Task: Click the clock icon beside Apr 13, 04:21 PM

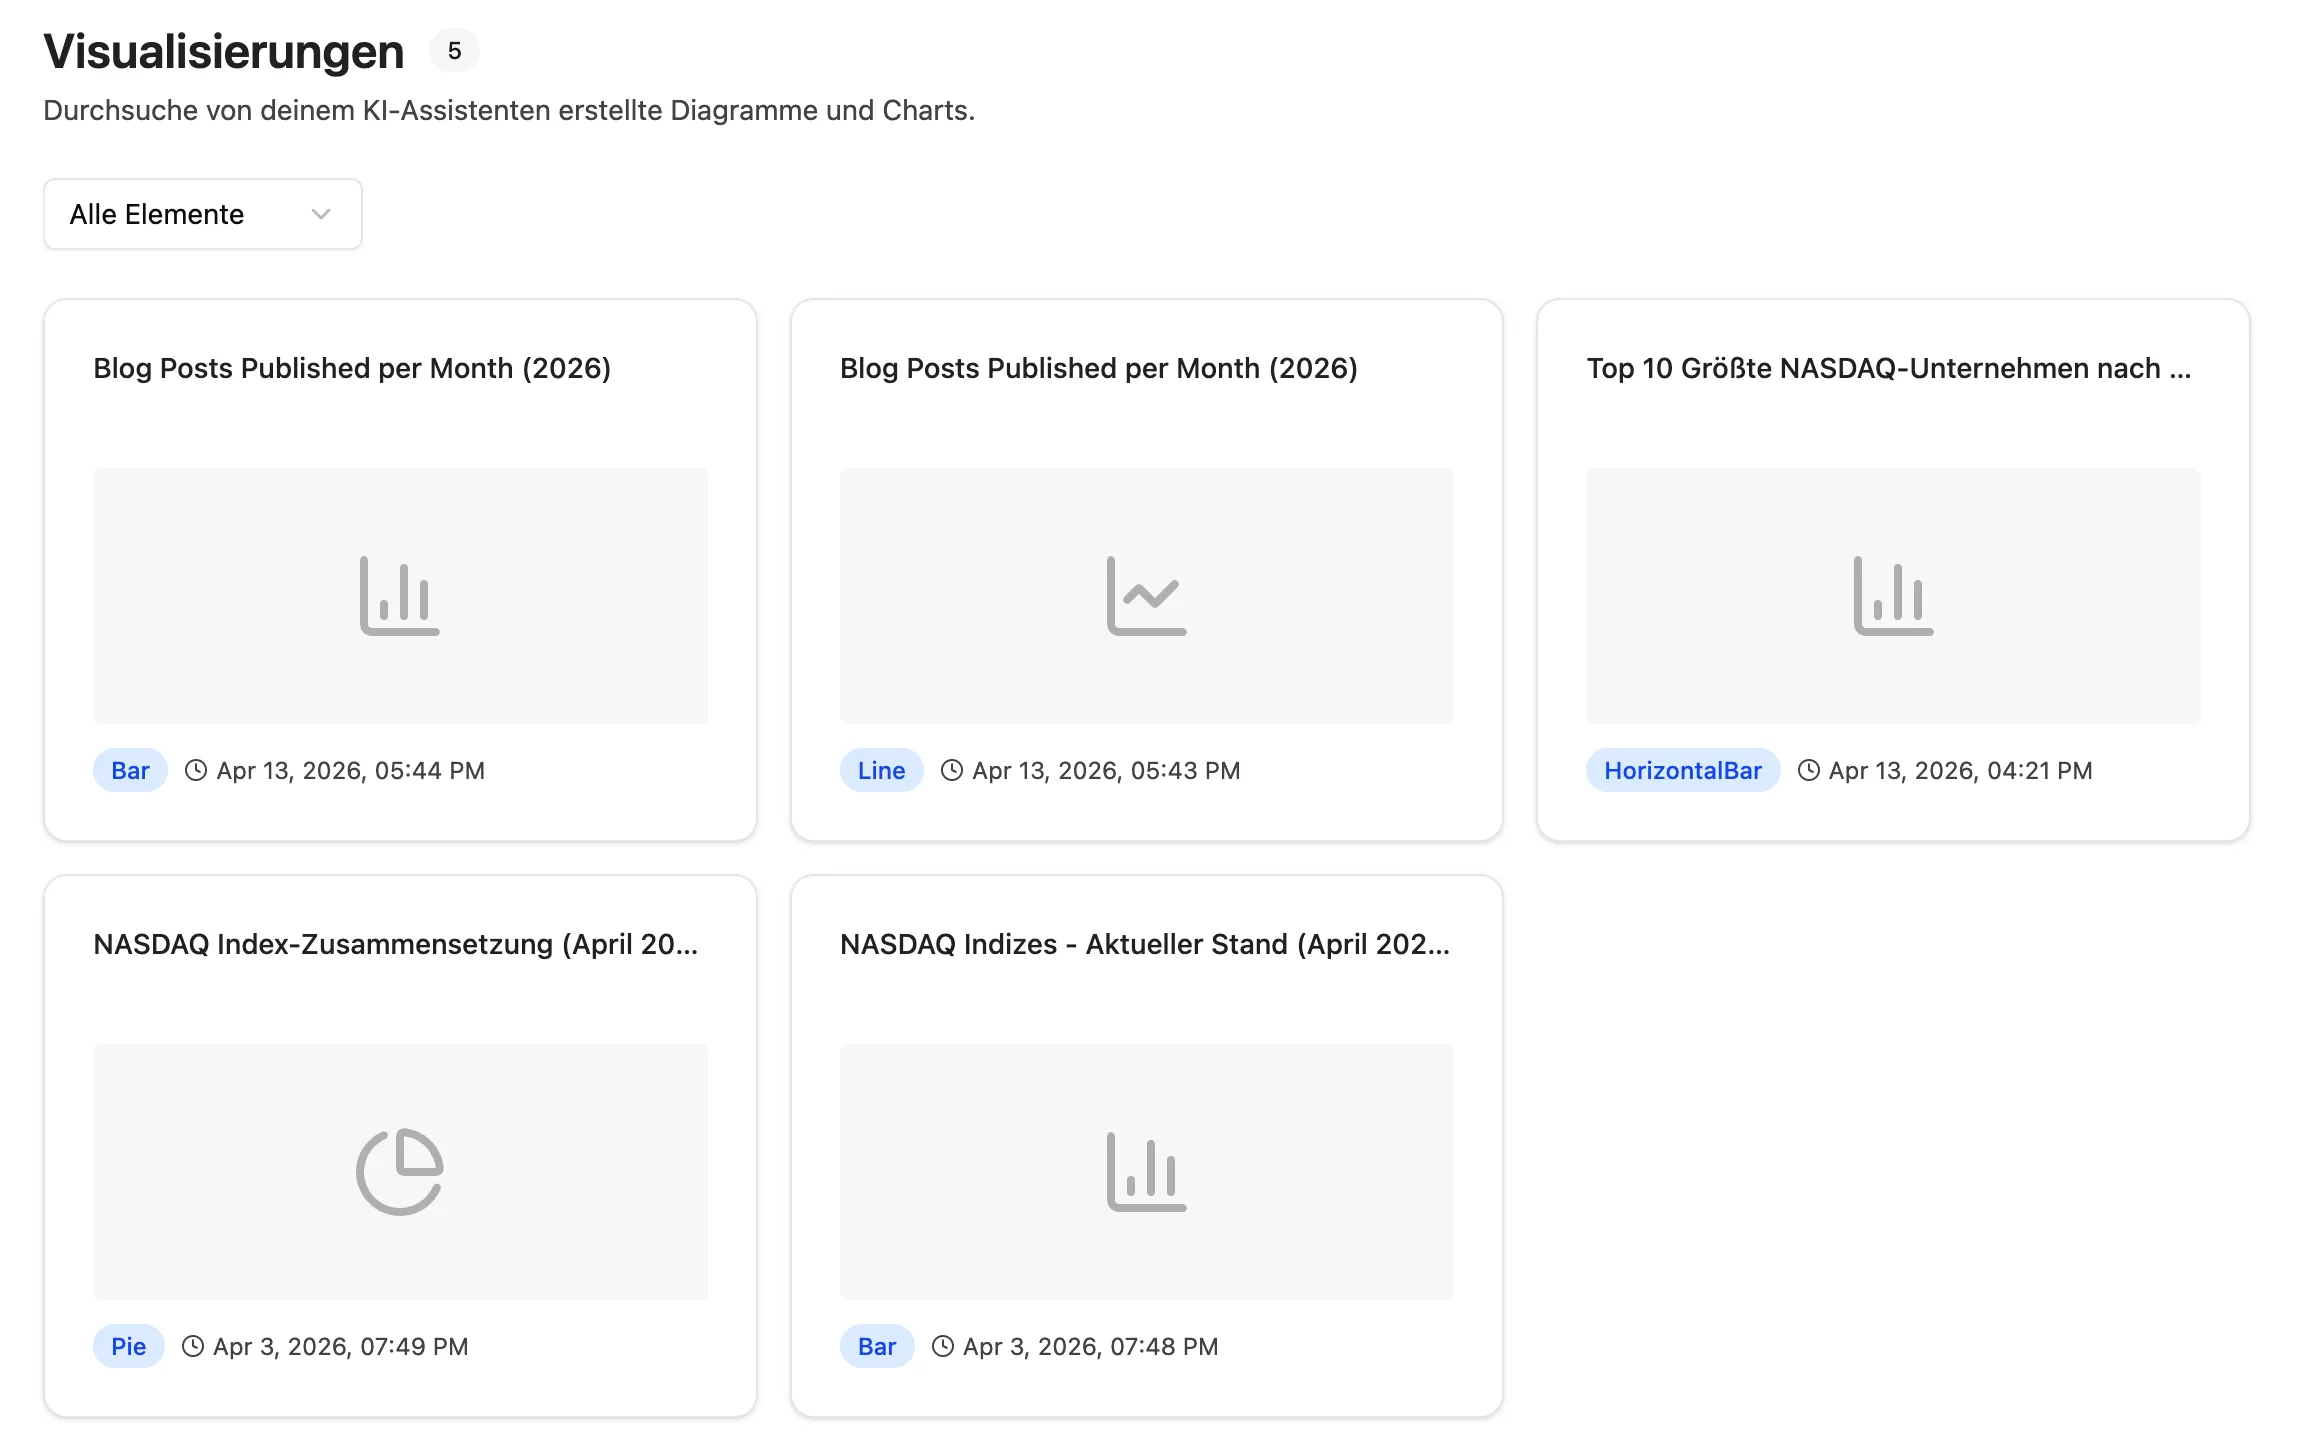Action: coord(1809,770)
